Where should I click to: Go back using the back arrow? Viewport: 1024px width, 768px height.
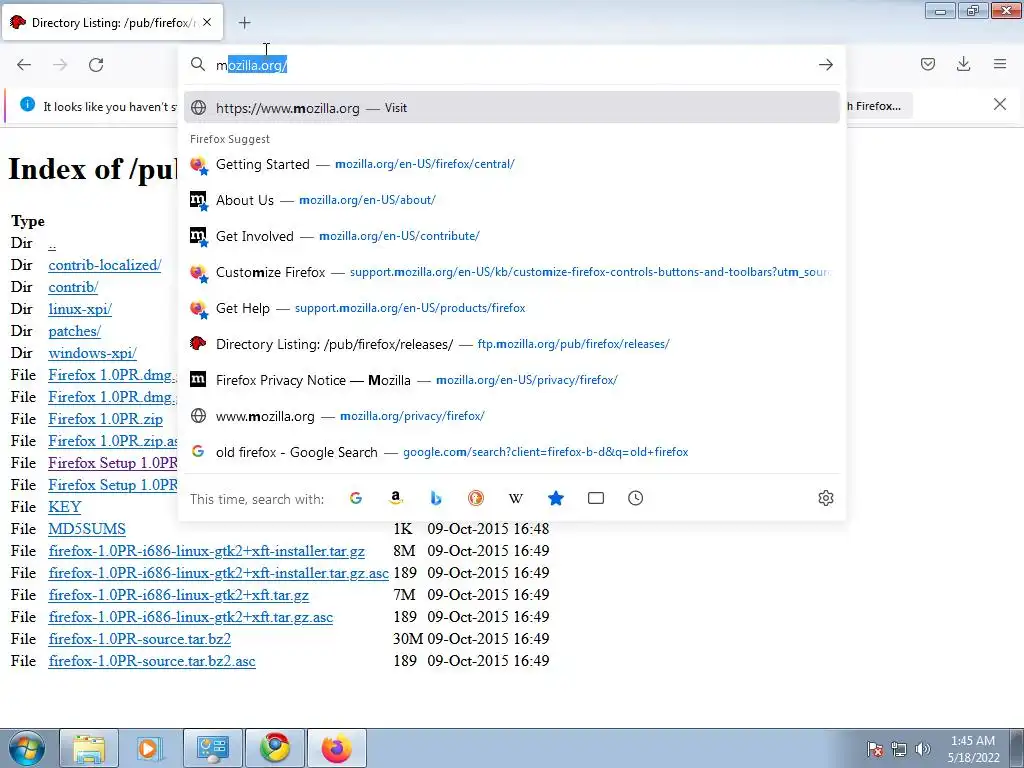point(24,65)
